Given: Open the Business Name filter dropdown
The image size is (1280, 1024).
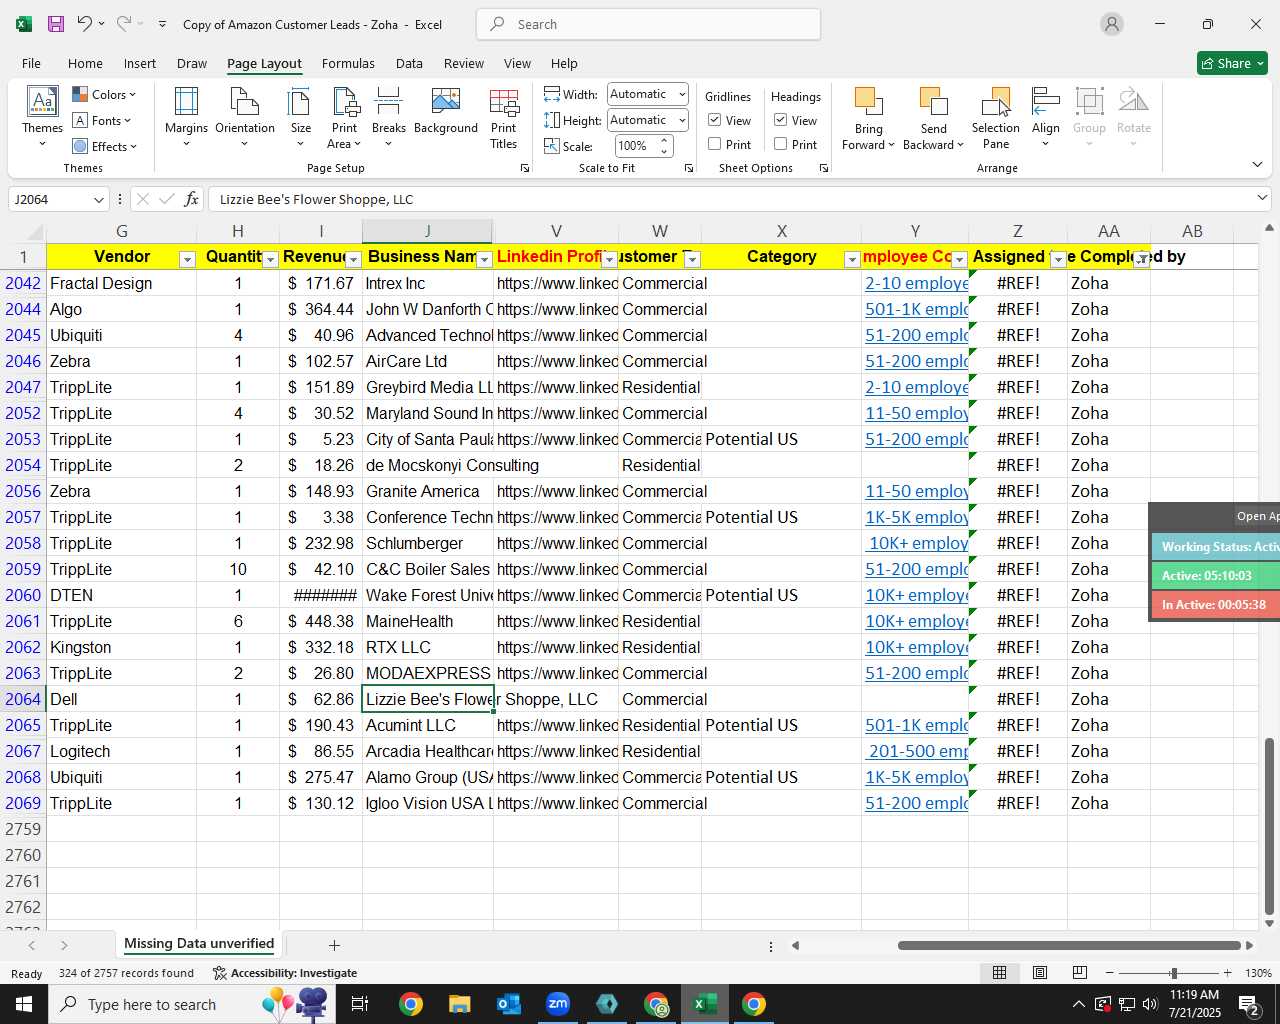Looking at the screenshot, I should click(x=484, y=259).
